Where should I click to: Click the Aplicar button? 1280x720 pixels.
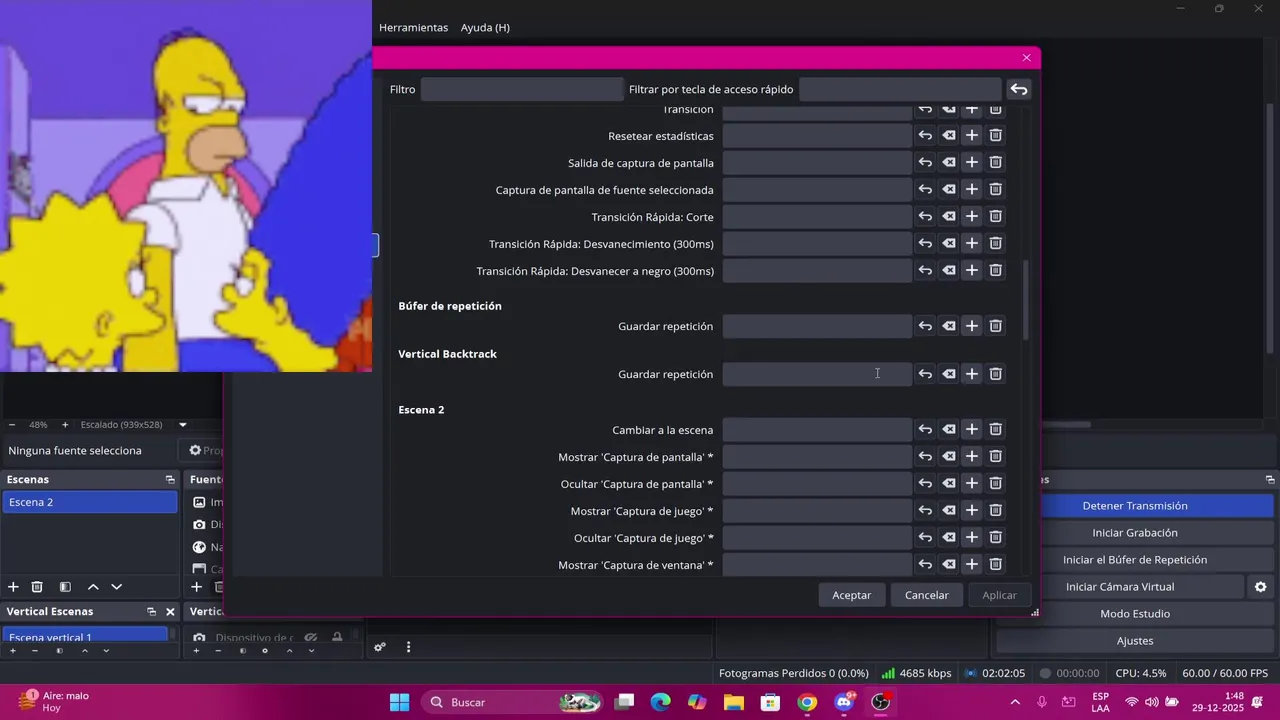pos(999,595)
